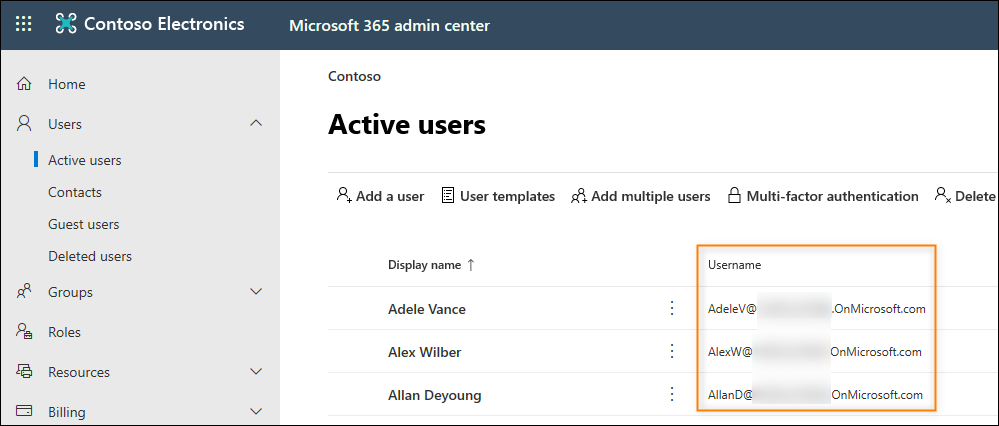Screen dimensions: 999x426
Task: Click the Delete user icon
Action: 943,195
